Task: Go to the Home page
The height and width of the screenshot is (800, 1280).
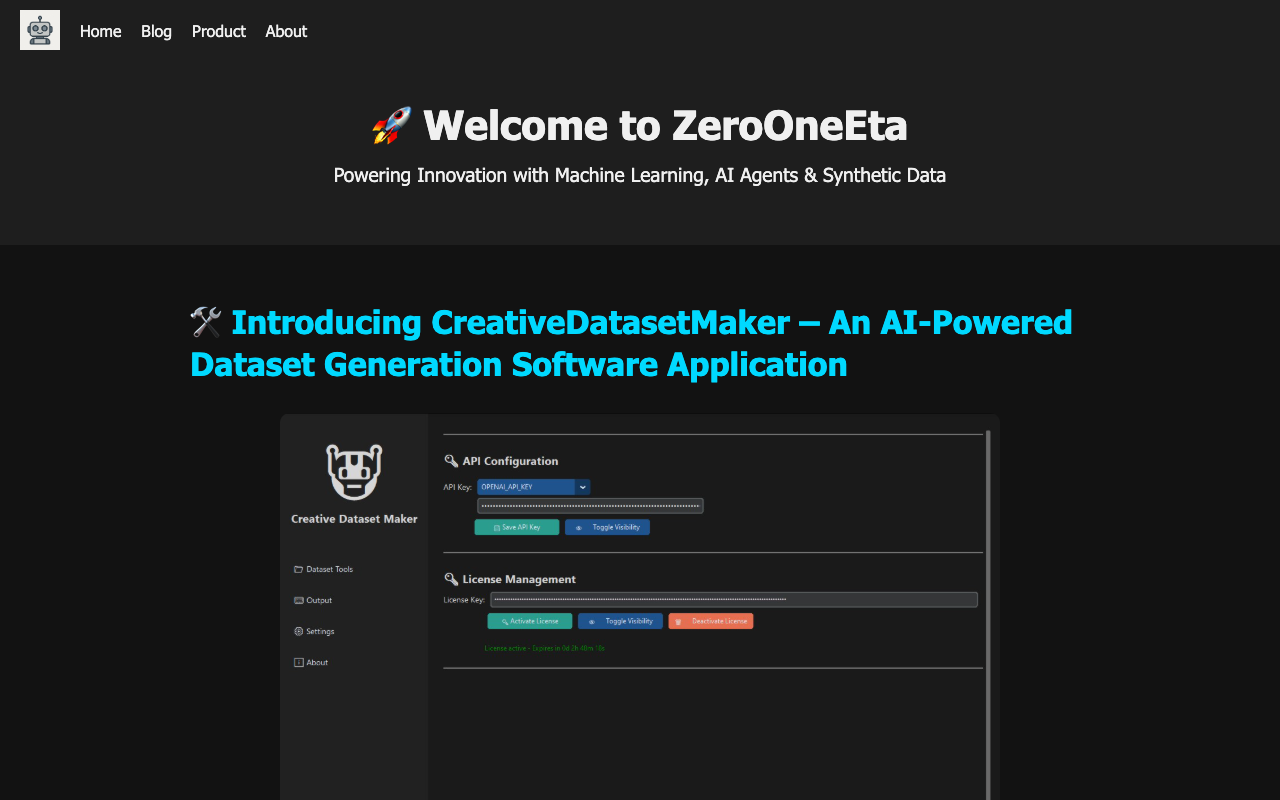Action: pos(100,31)
